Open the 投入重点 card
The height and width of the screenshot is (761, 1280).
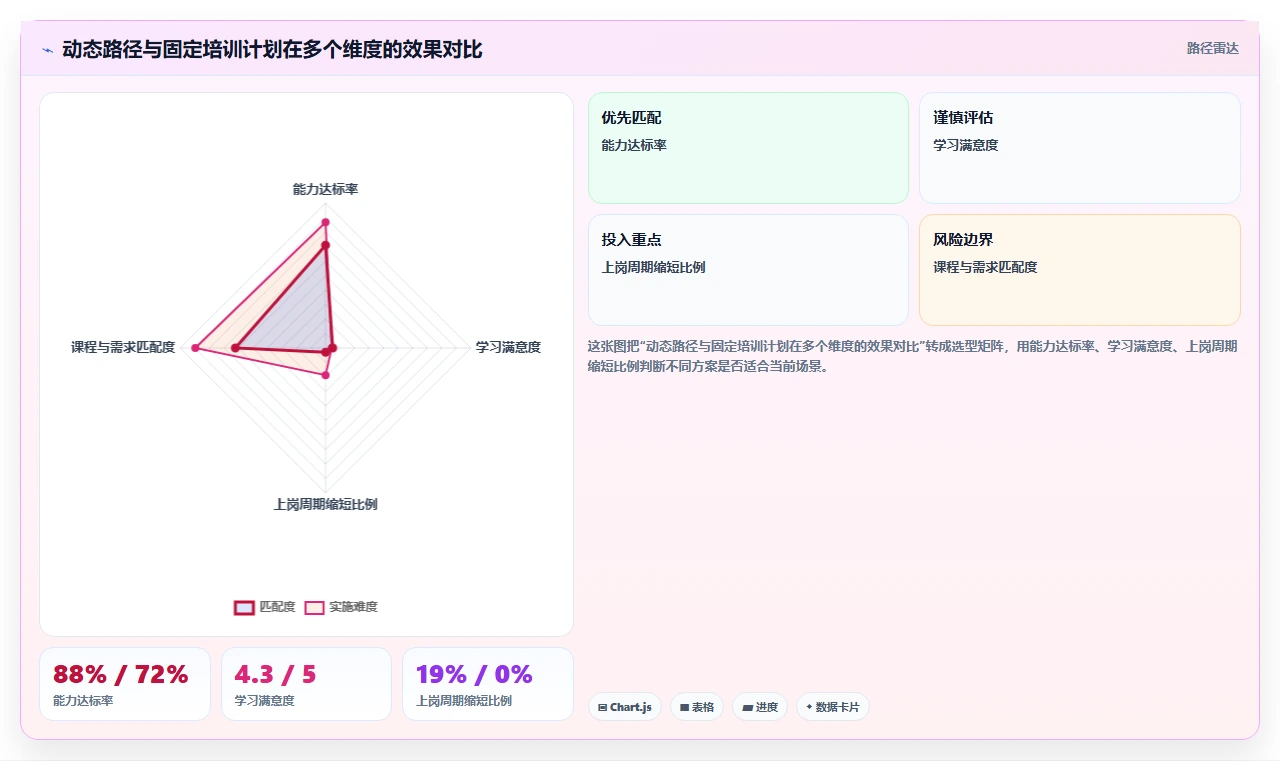748,270
